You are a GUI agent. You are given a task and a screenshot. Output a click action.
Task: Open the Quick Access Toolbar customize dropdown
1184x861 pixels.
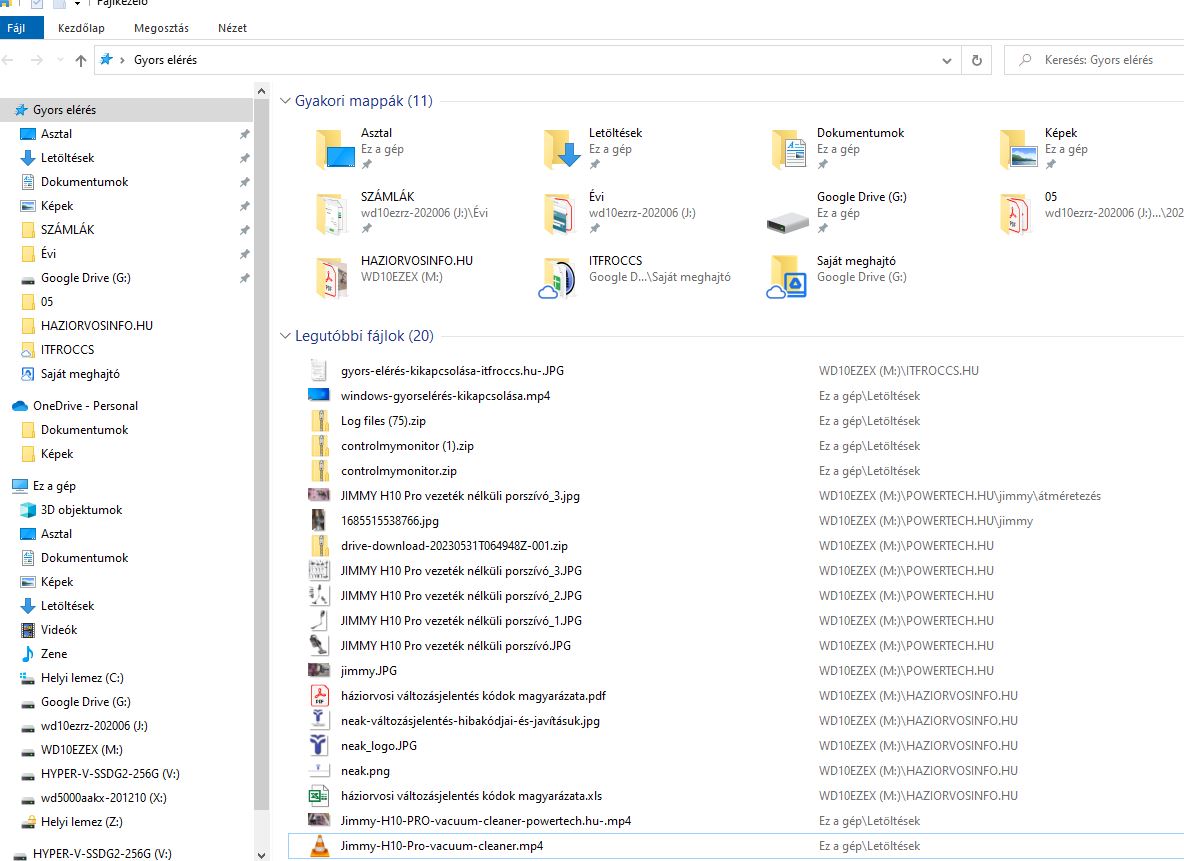[x=78, y=4]
